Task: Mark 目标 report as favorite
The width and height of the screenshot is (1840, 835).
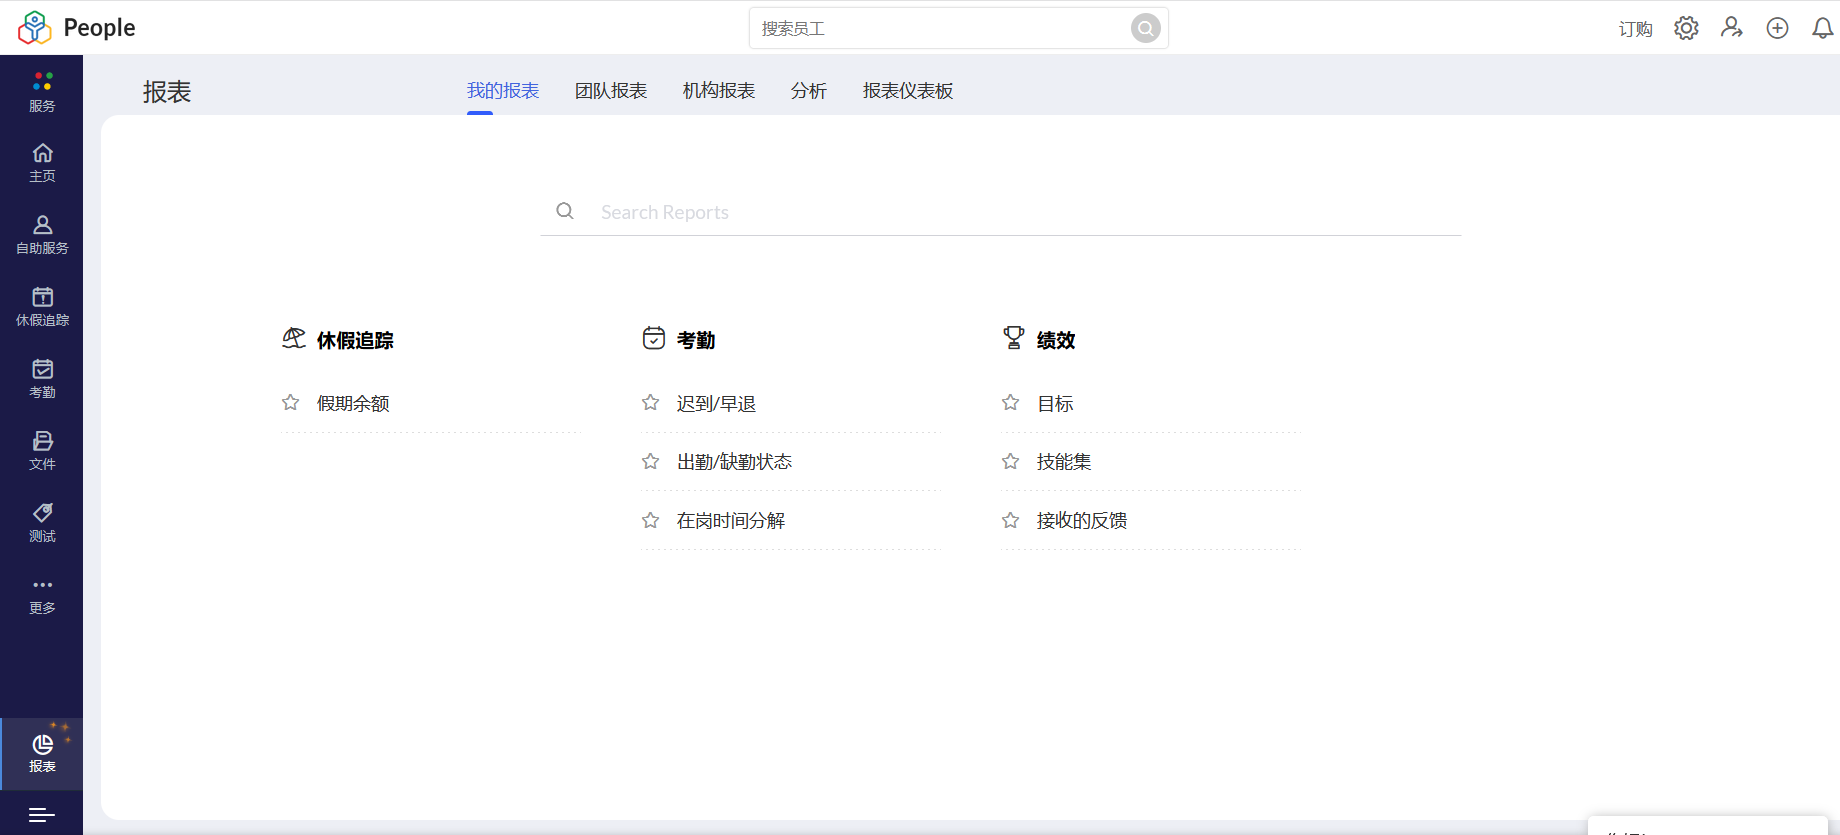Action: coord(1011,403)
